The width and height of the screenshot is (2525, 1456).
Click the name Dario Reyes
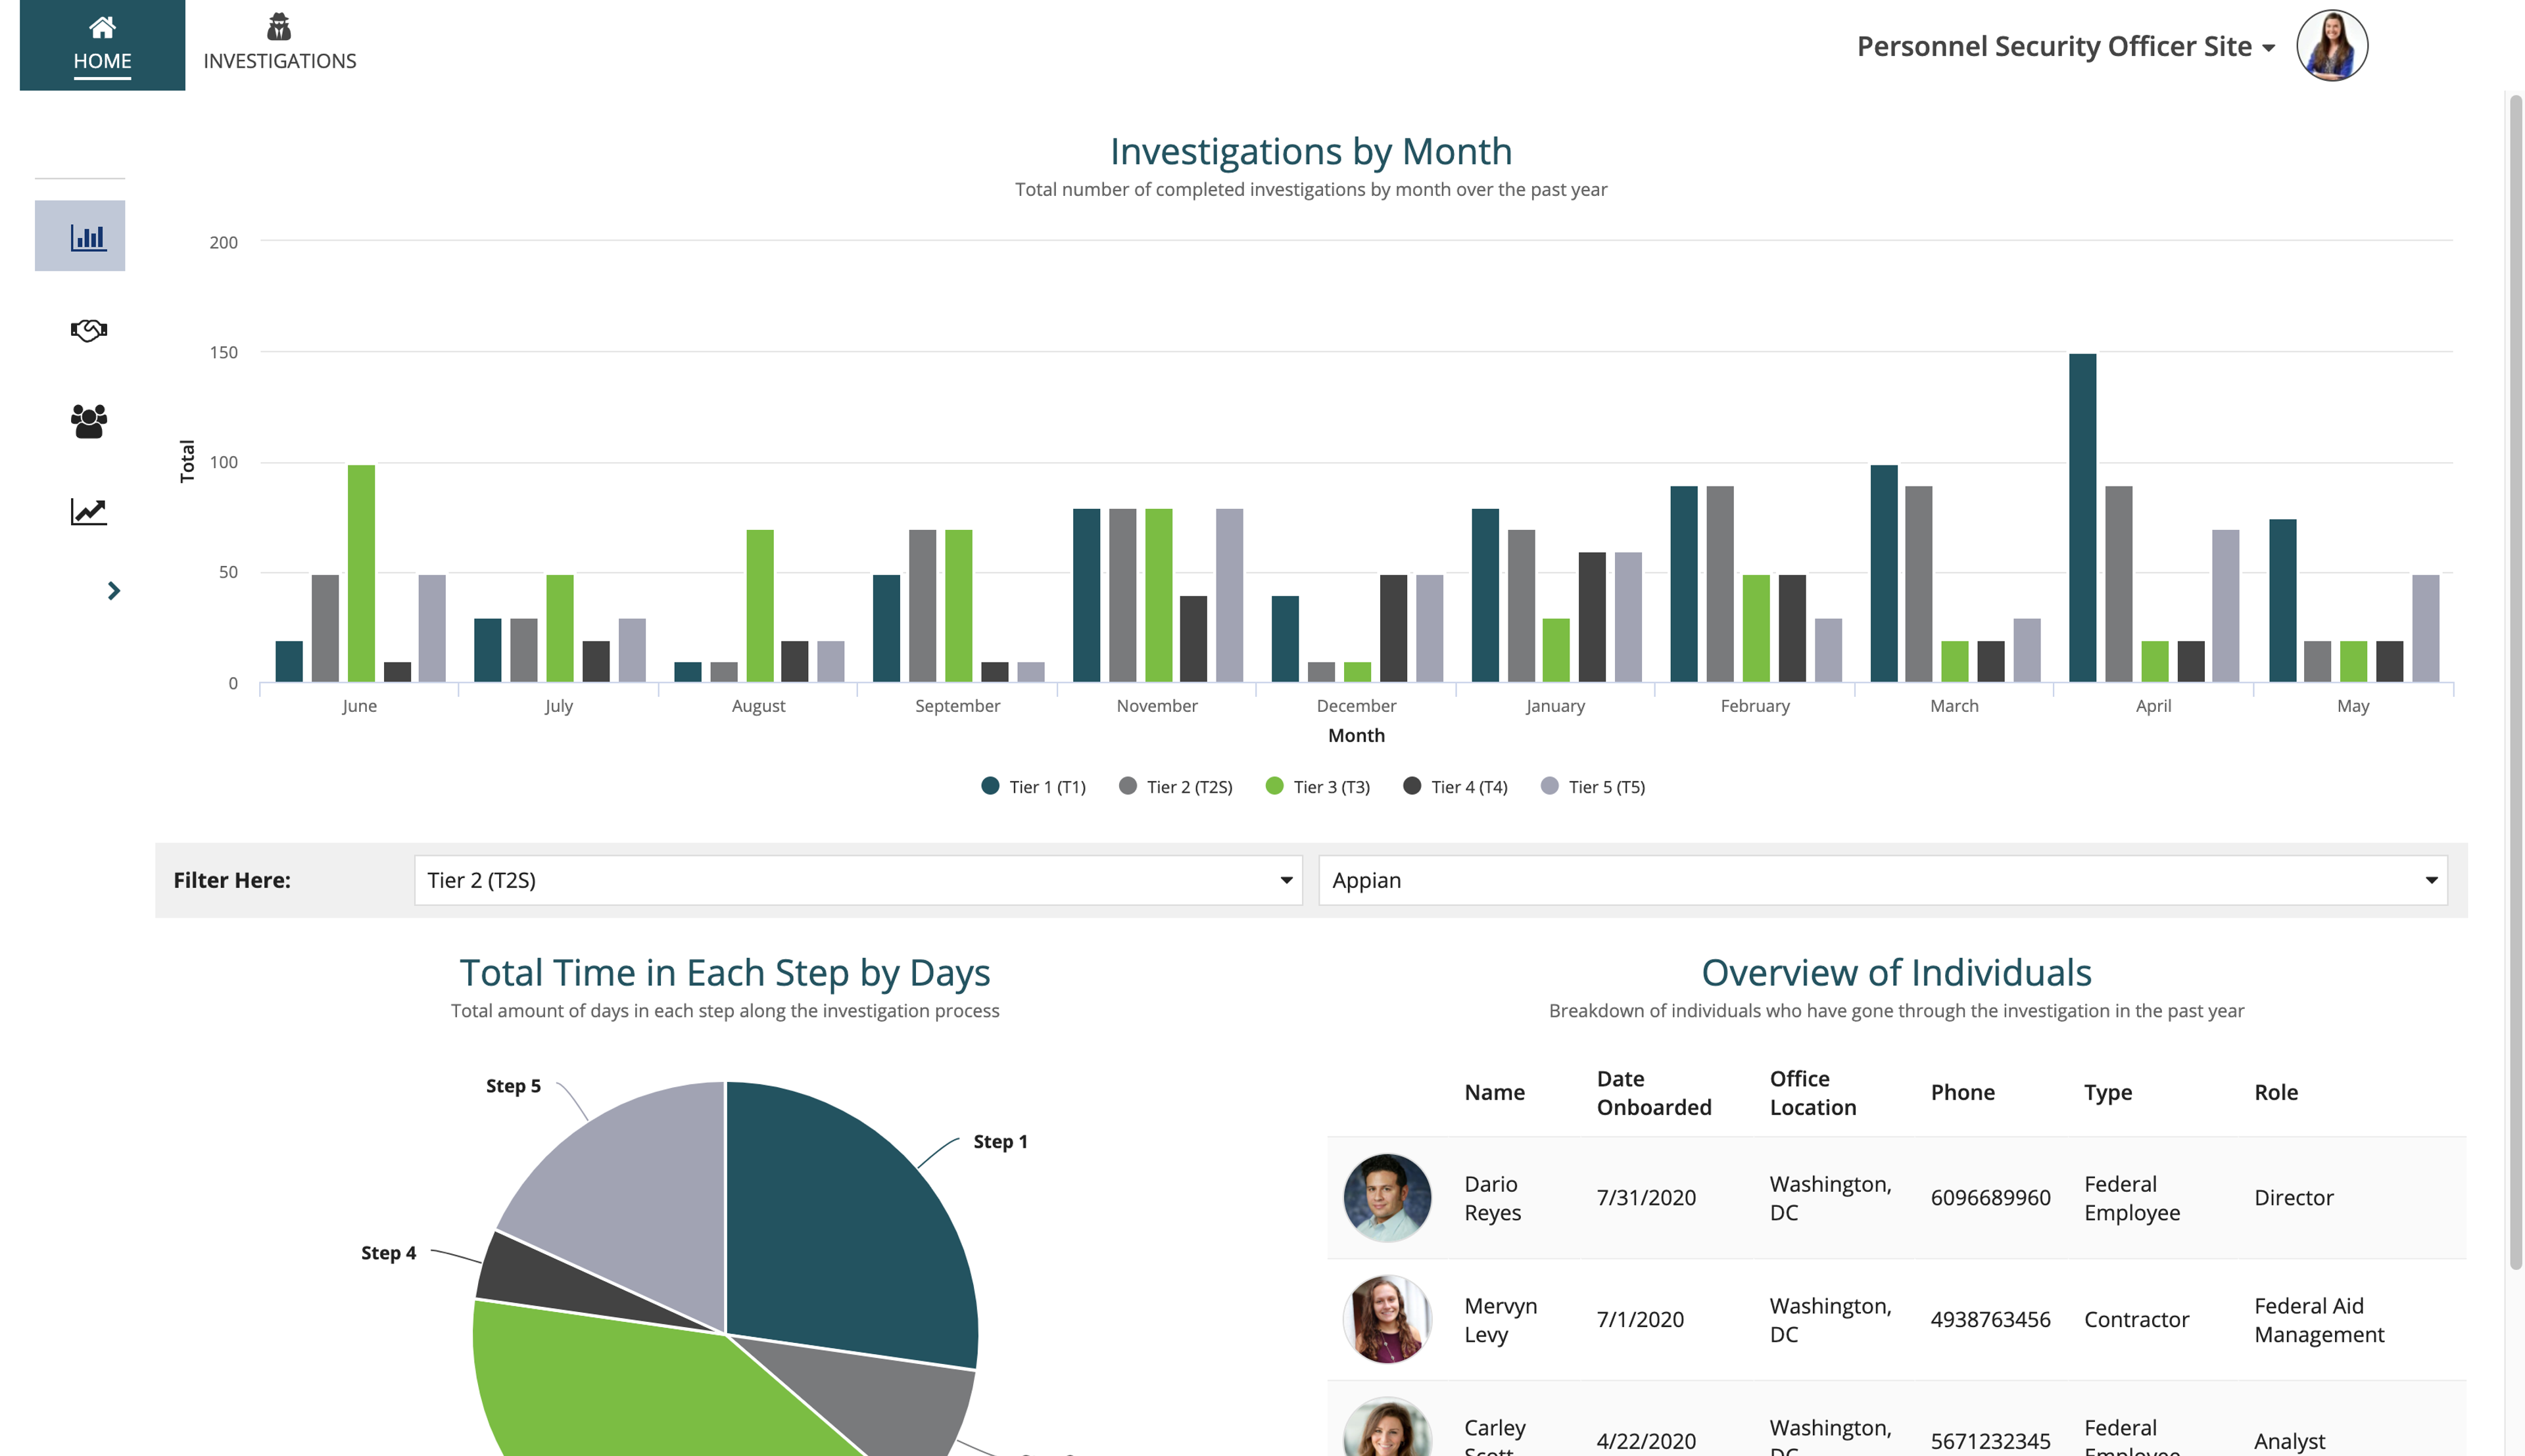pyautogui.click(x=1492, y=1197)
